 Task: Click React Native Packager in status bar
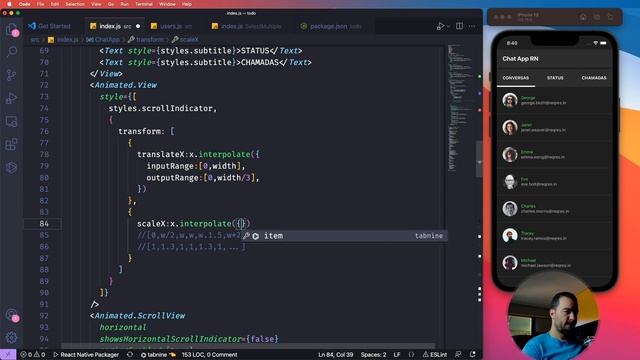pyautogui.click(x=86, y=354)
